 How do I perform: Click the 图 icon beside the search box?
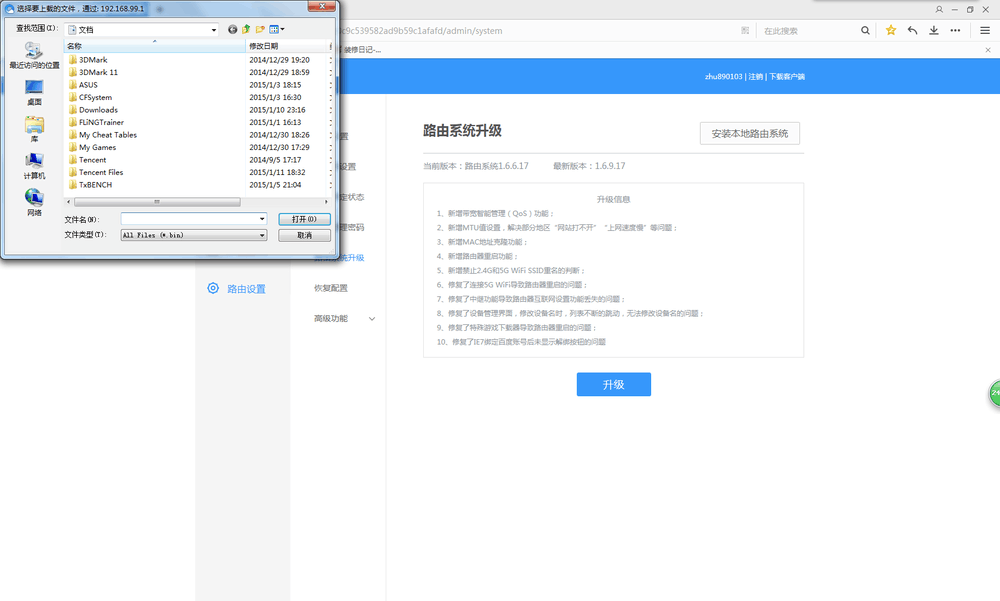(x=745, y=31)
